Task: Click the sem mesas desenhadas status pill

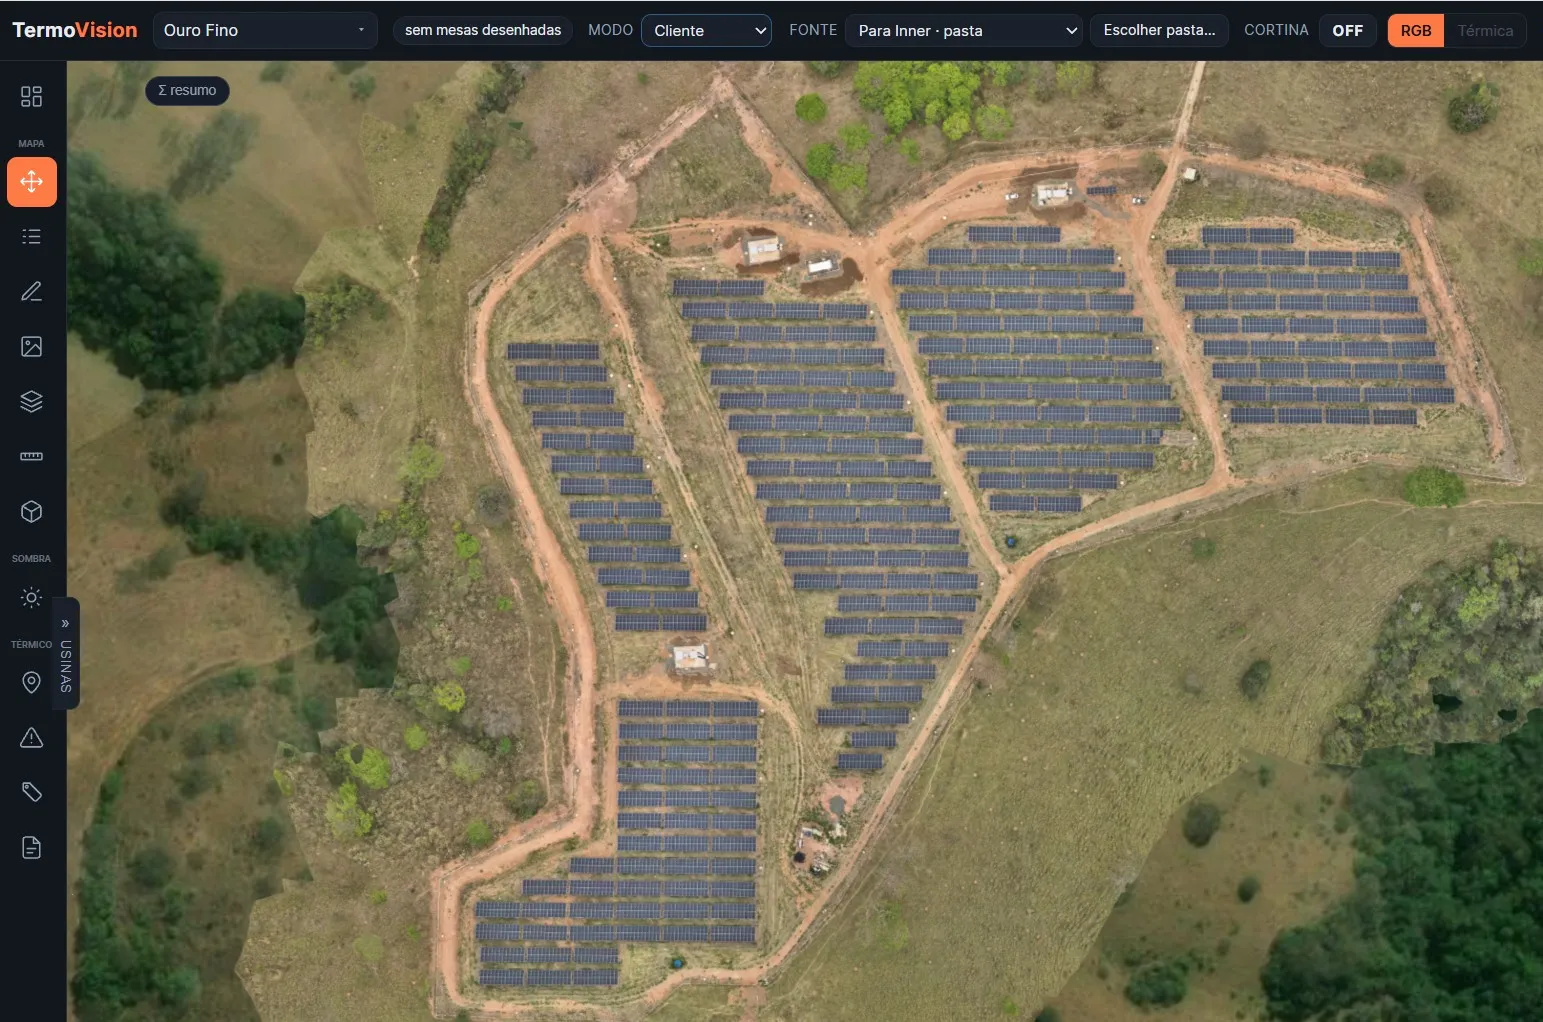Action: point(483,30)
